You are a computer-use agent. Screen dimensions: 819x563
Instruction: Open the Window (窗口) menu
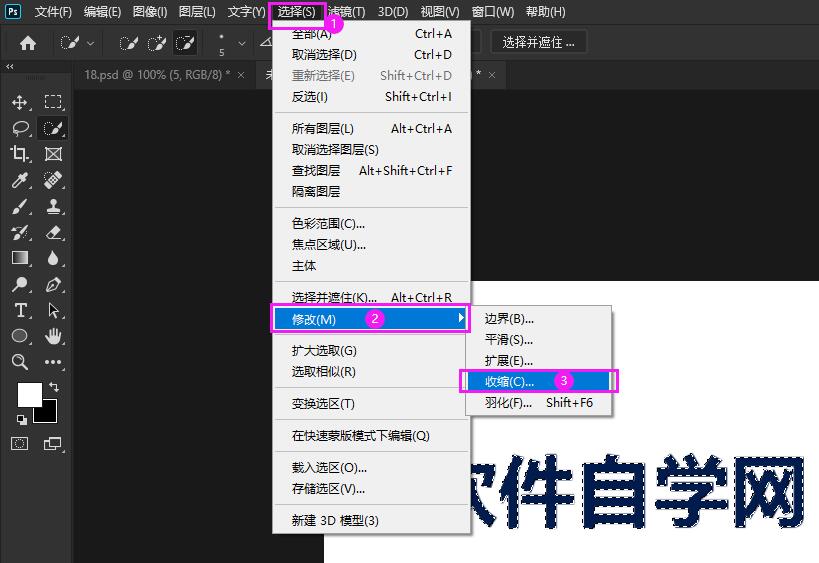click(493, 11)
